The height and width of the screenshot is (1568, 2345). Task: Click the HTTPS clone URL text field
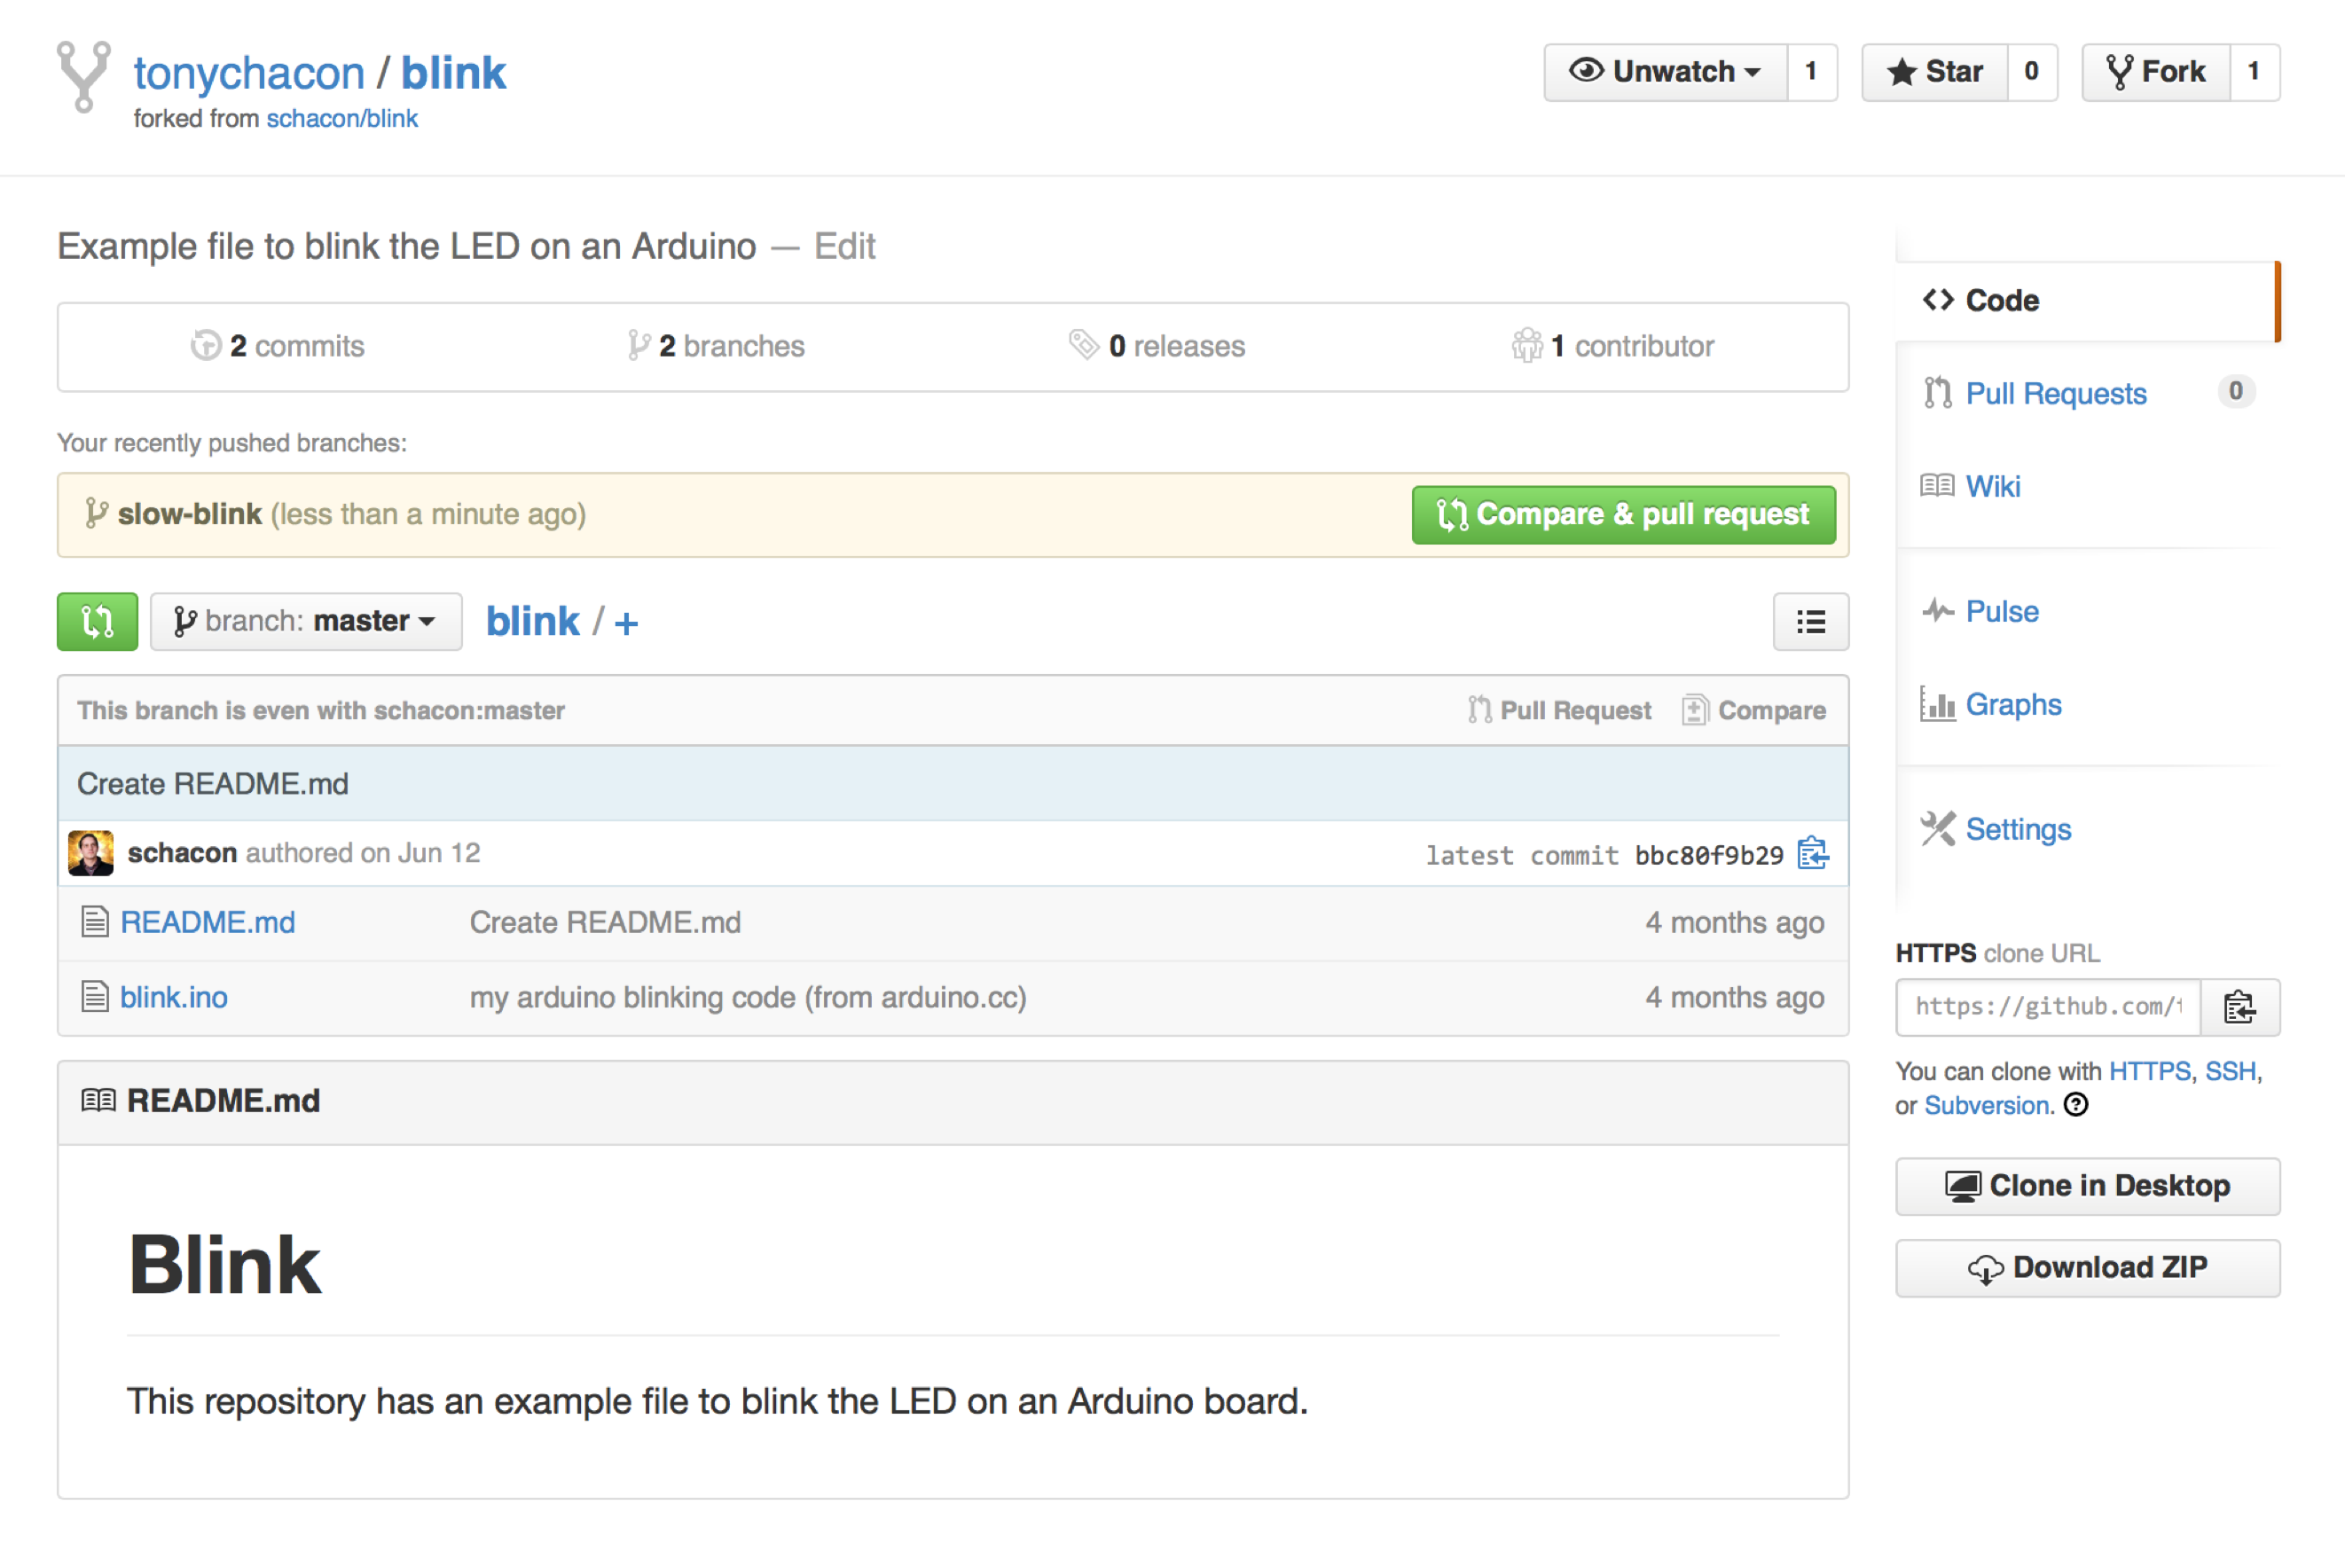pyautogui.click(x=2047, y=1007)
